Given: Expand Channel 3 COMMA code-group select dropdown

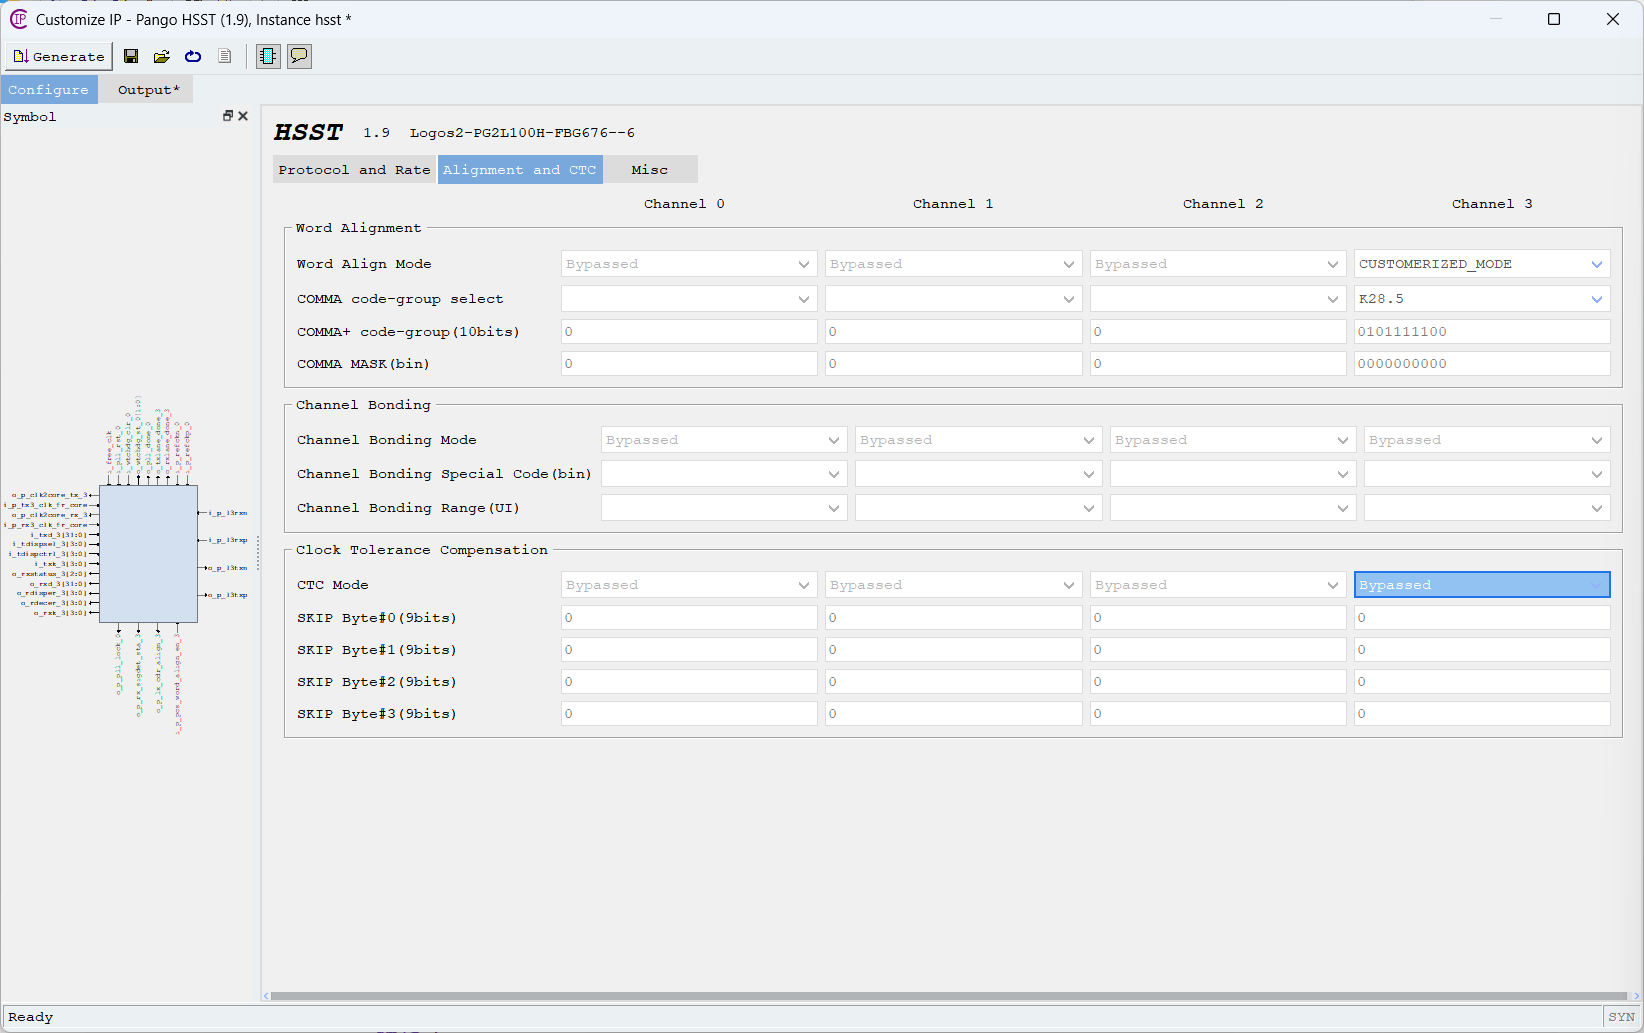Looking at the screenshot, I should [x=1481, y=299].
